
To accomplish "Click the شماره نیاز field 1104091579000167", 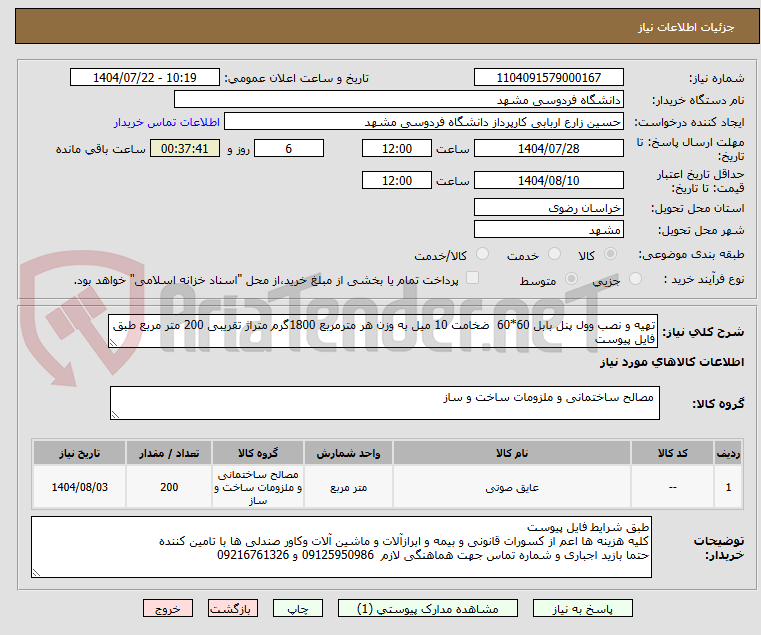I will pyautogui.click(x=548, y=78).
